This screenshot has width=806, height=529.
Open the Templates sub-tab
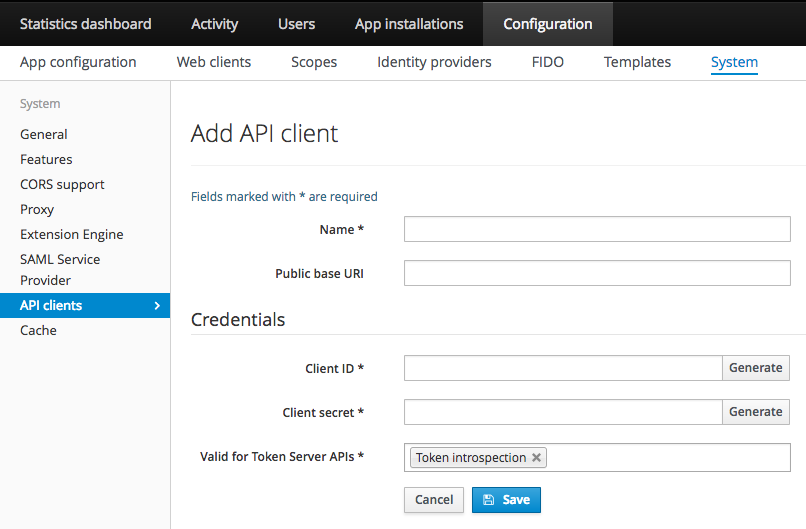pyautogui.click(x=637, y=62)
